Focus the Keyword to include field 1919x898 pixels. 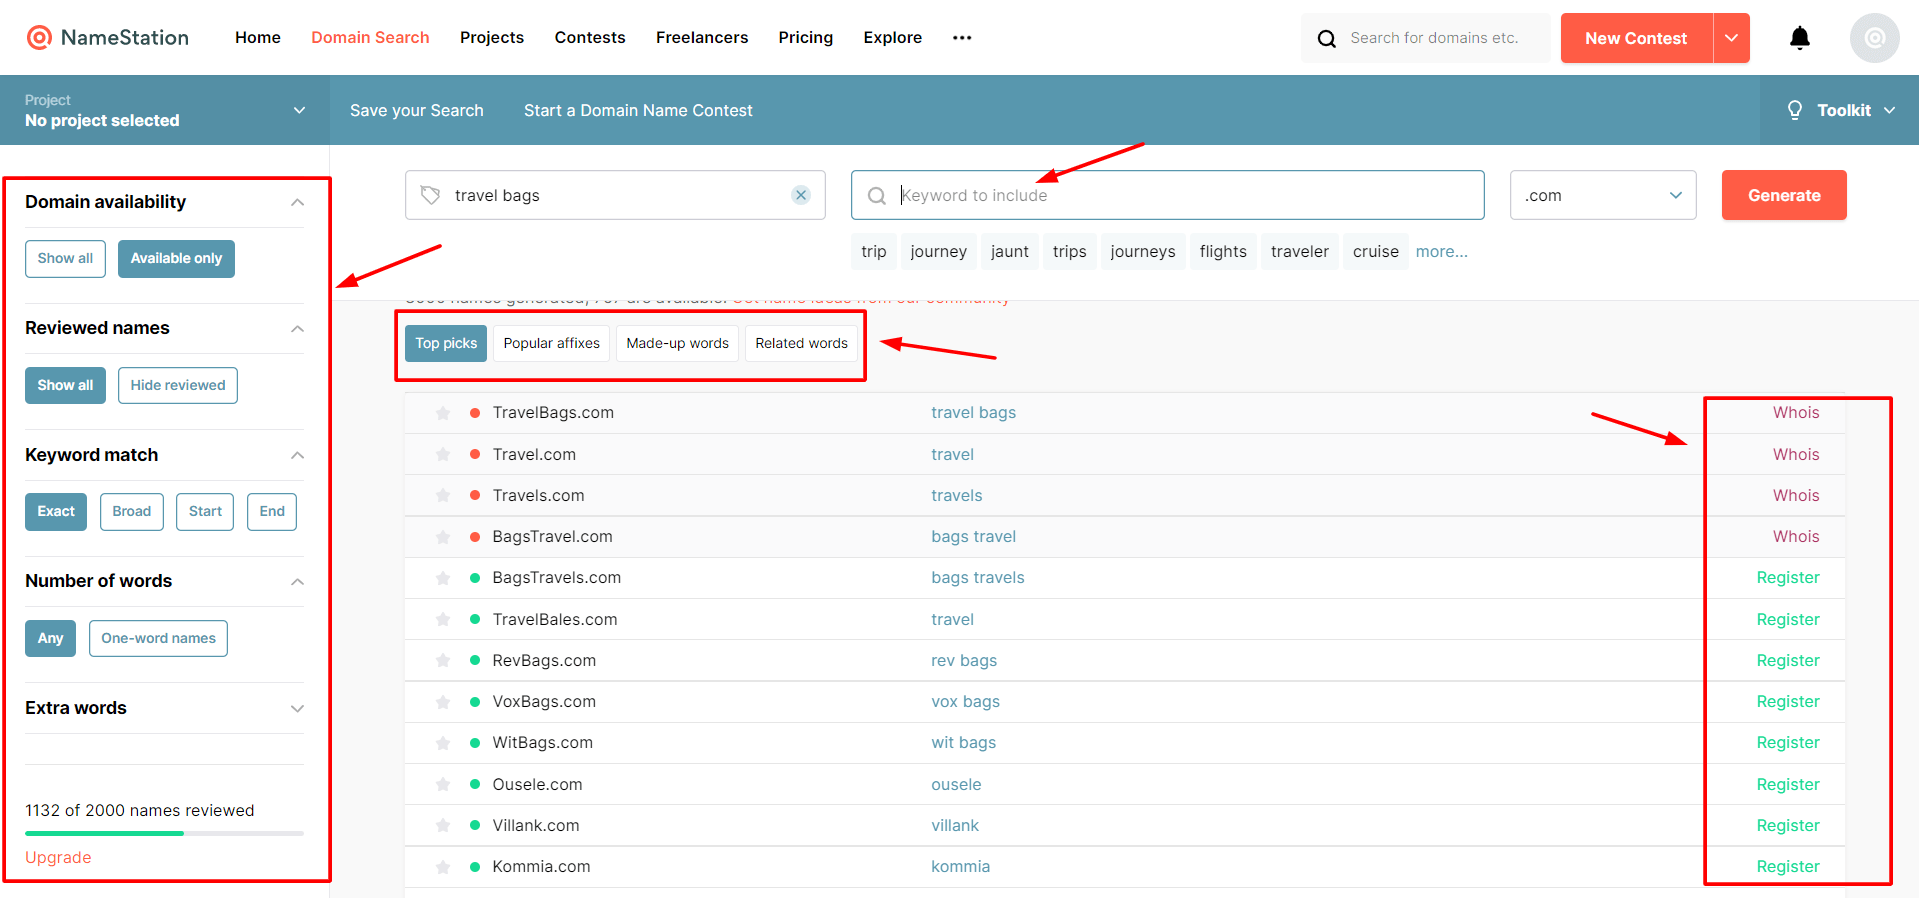tap(1180, 195)
